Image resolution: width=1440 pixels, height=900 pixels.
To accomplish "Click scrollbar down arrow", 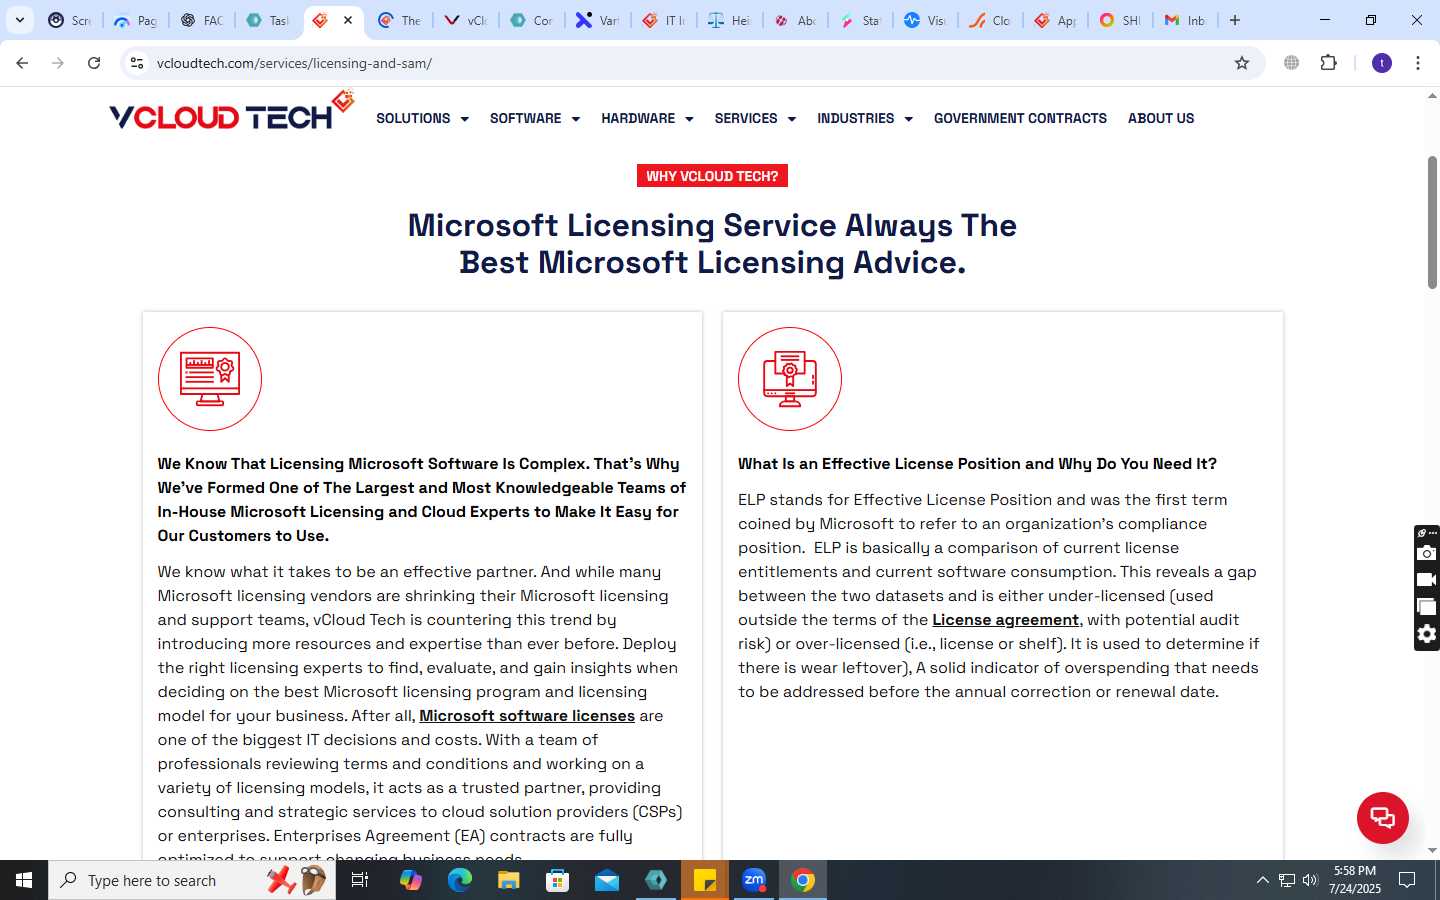I will [1432, 850].
